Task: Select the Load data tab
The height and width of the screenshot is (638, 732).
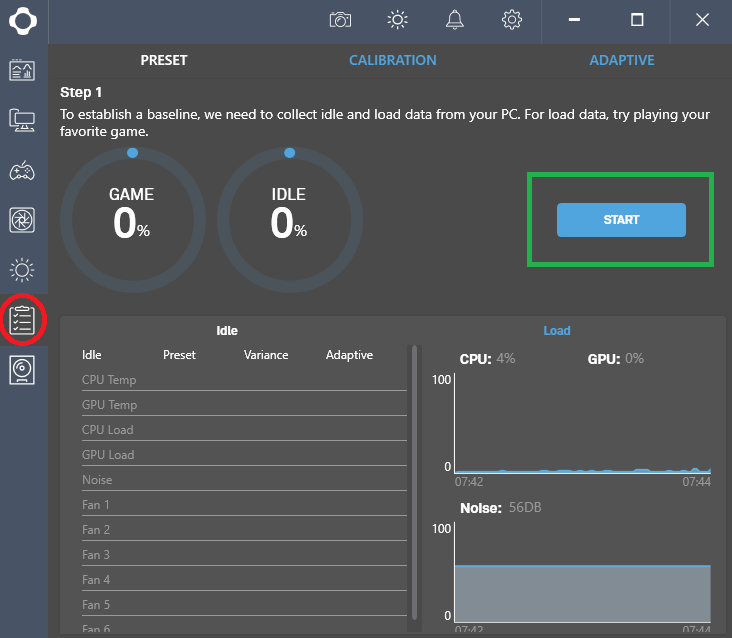Action: (x=556, y=331)
